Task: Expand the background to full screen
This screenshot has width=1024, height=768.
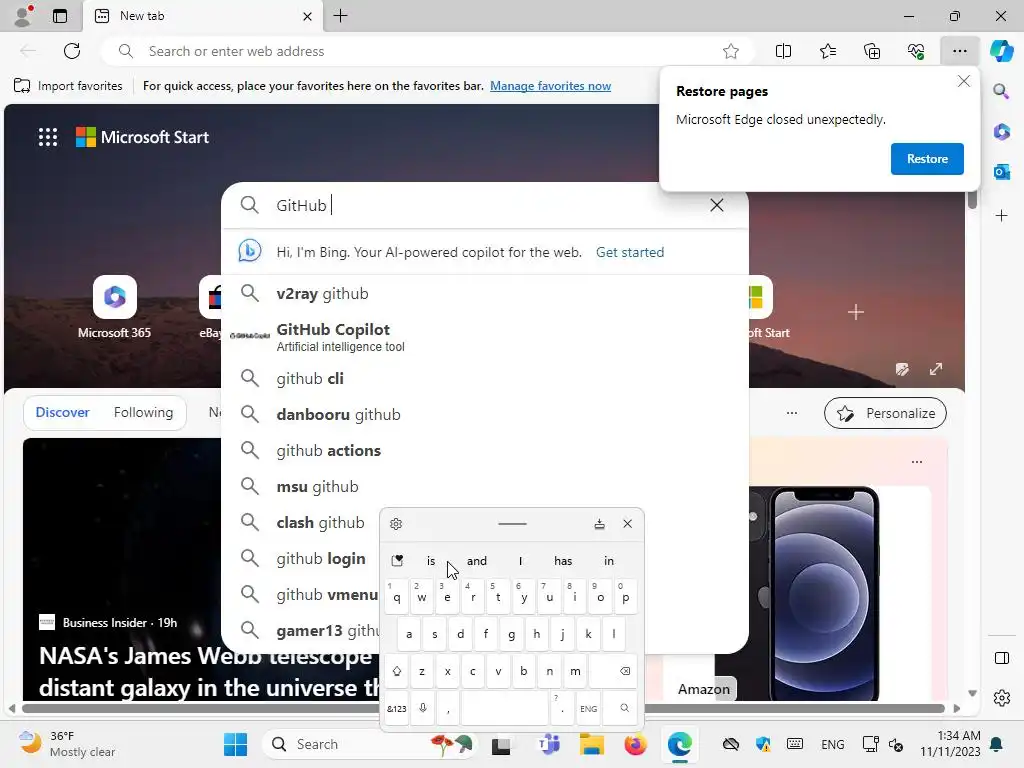Action: coord(936,369)
